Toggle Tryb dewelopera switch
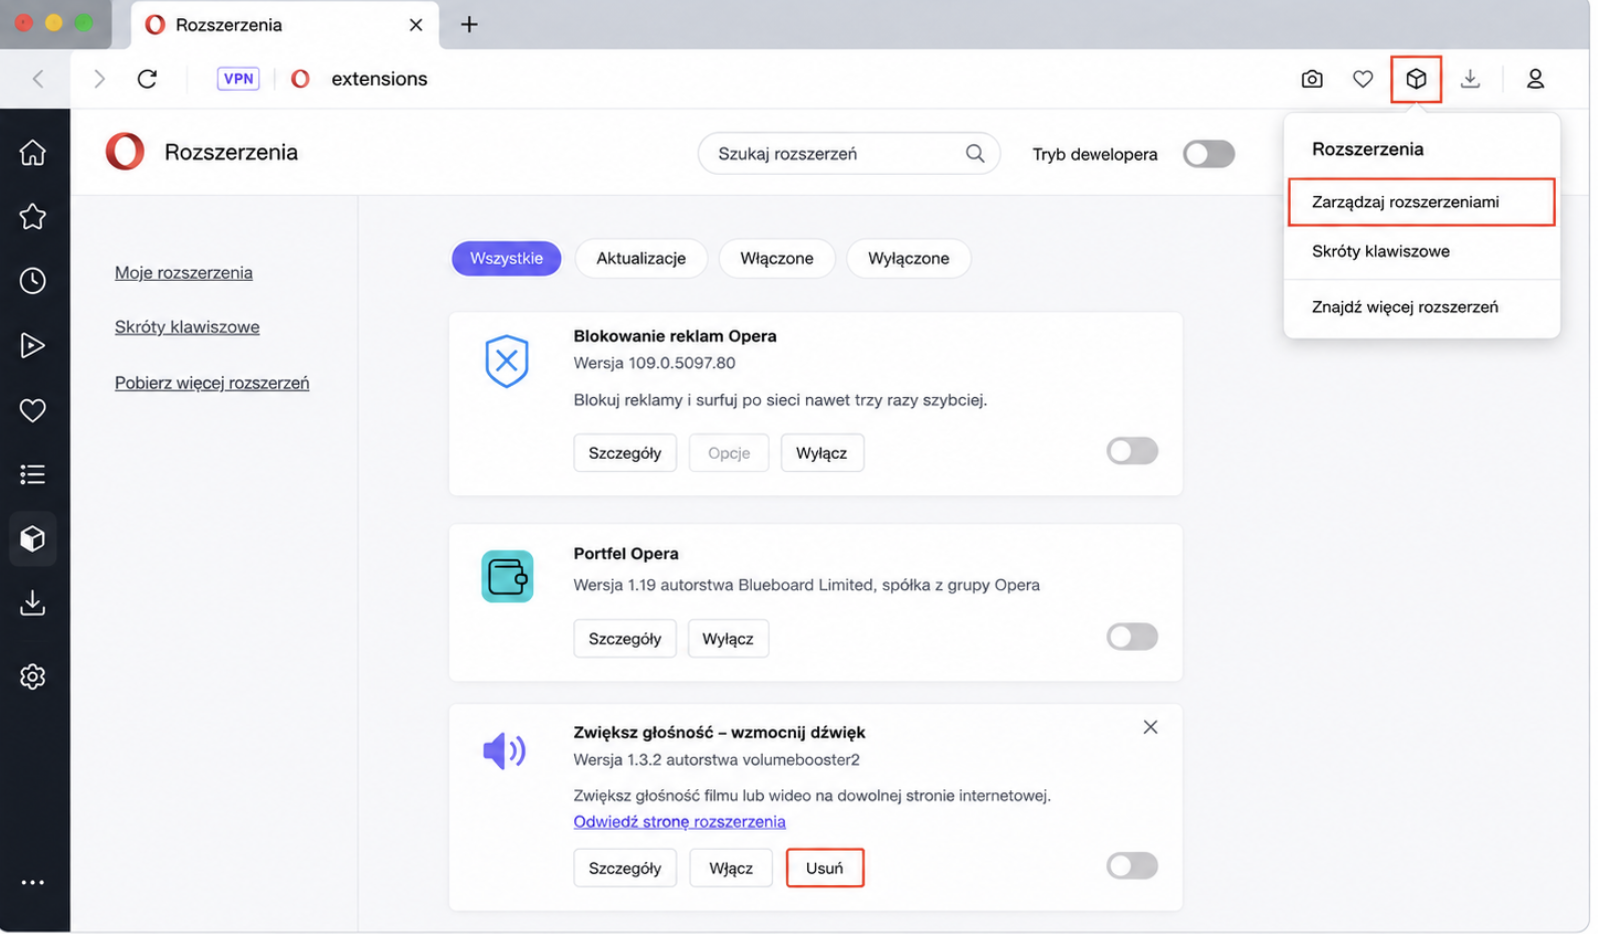The height and width of the screenshot is (934, 1598). pyautogui.click(x=1209, y=154)
